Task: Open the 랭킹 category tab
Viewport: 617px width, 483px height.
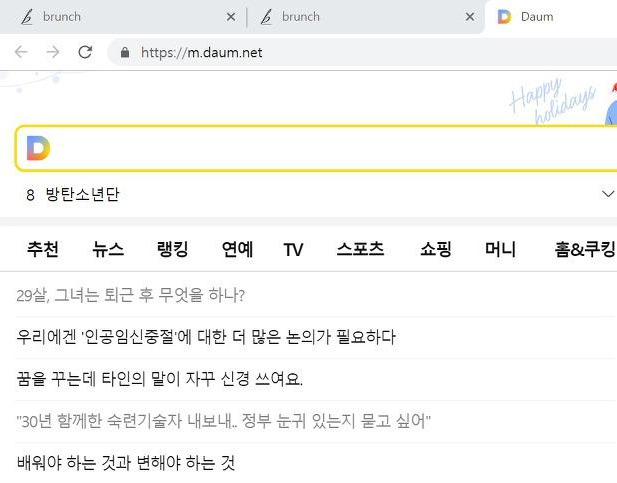Action: pos(172,249)
